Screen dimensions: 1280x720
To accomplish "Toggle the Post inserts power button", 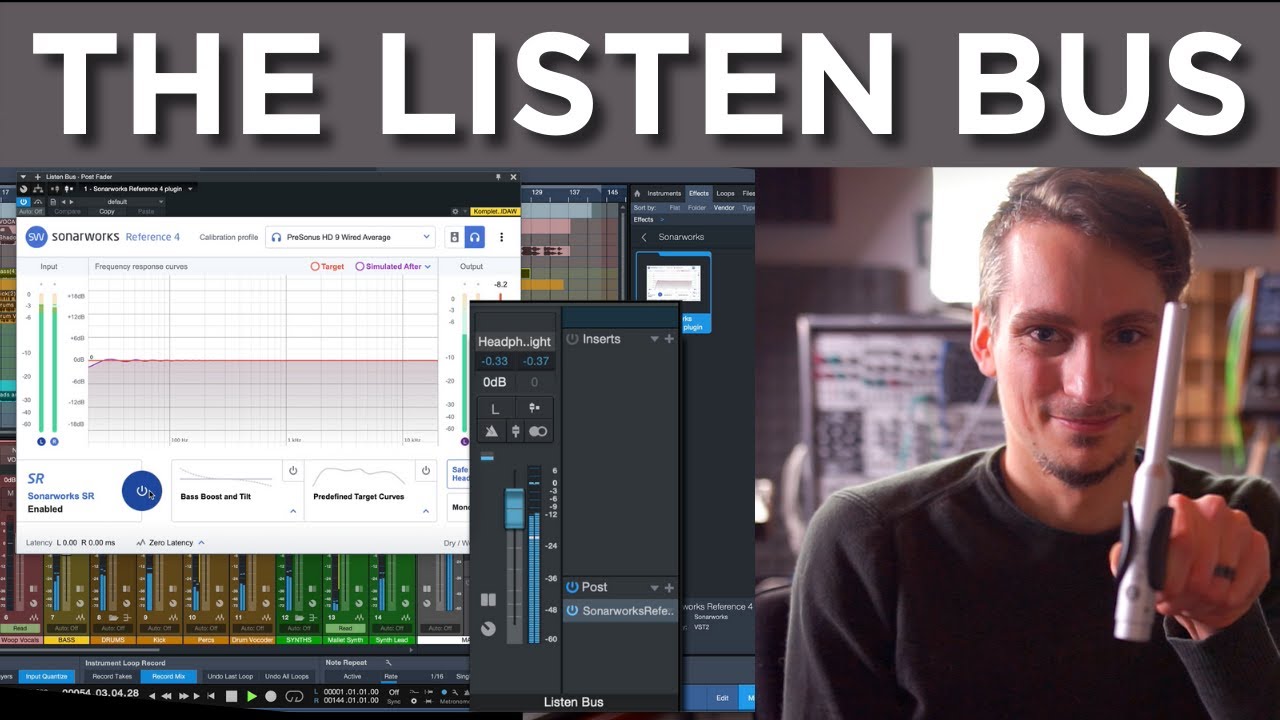I will 572,587.
